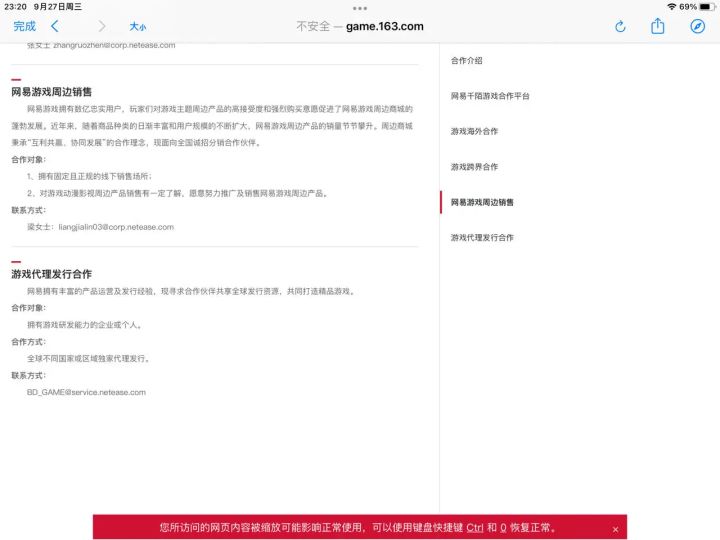The height and width of the screenshot is (540, 720).
Task: Select 游戏跨界合作 in side navigation
Action: point(474,167)
